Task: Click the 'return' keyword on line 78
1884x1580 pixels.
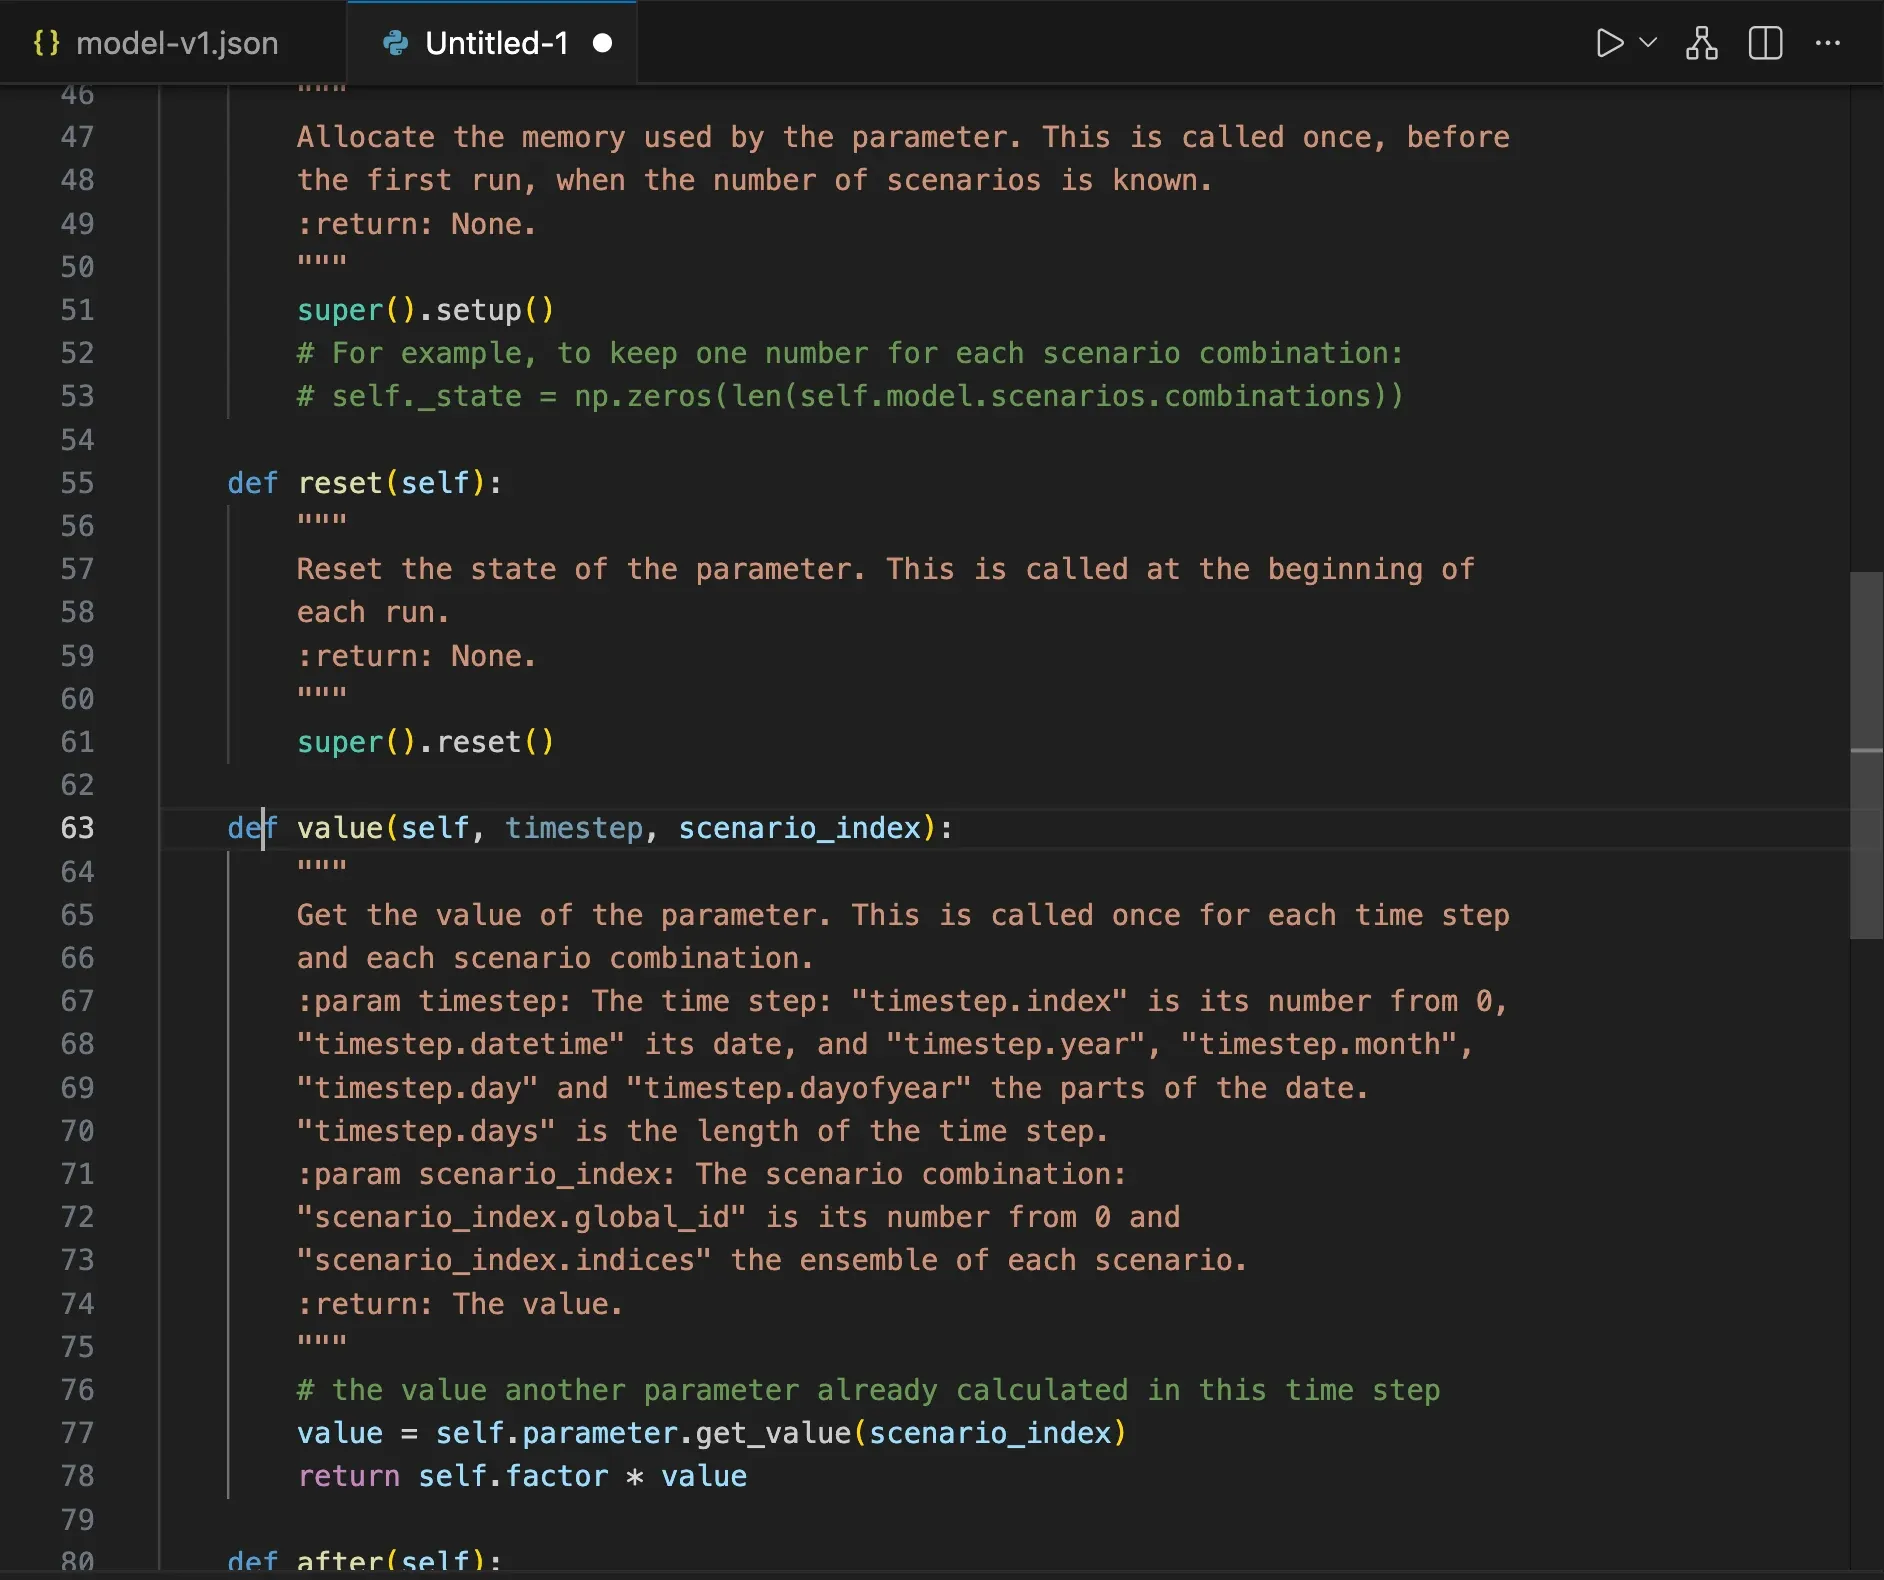Action: pyautogui.click(x=348, y=1476)
